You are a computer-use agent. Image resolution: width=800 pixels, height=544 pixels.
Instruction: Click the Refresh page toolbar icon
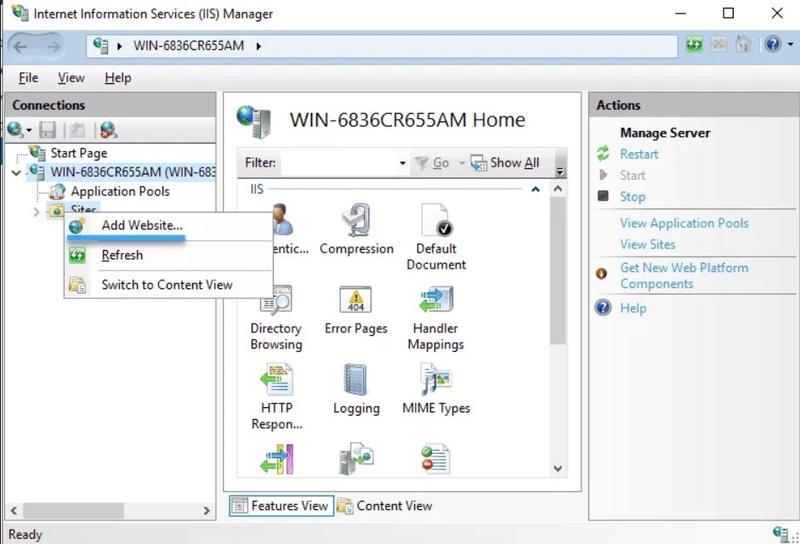tap(694, 44)
